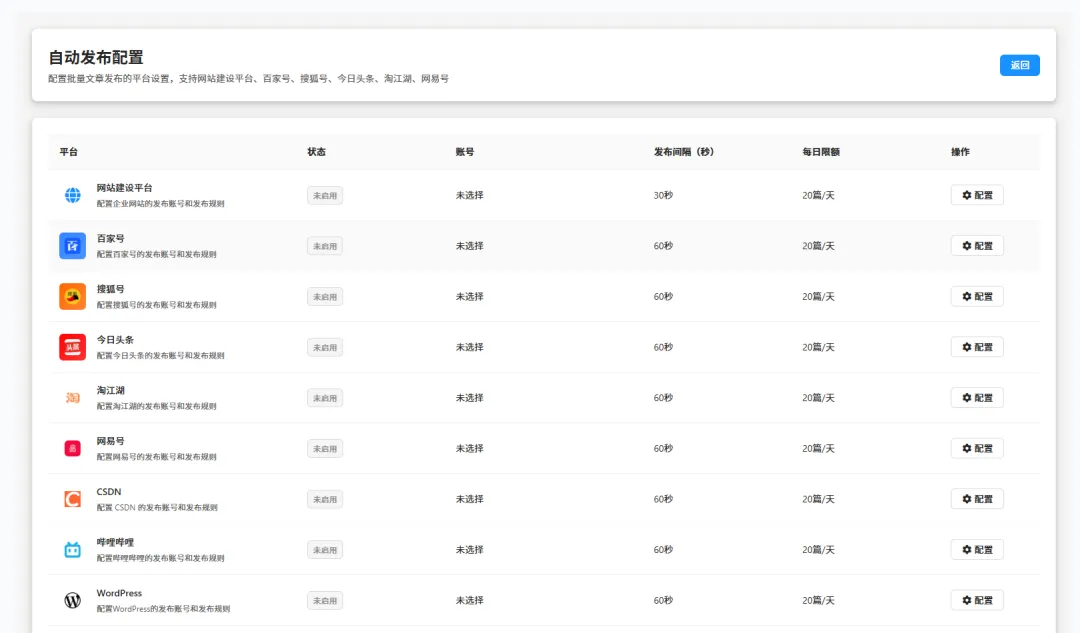This screenshot has height=633, width=1080.
Task: Click 未启用 status badge for WordPress
Action: tap(324, 601)
